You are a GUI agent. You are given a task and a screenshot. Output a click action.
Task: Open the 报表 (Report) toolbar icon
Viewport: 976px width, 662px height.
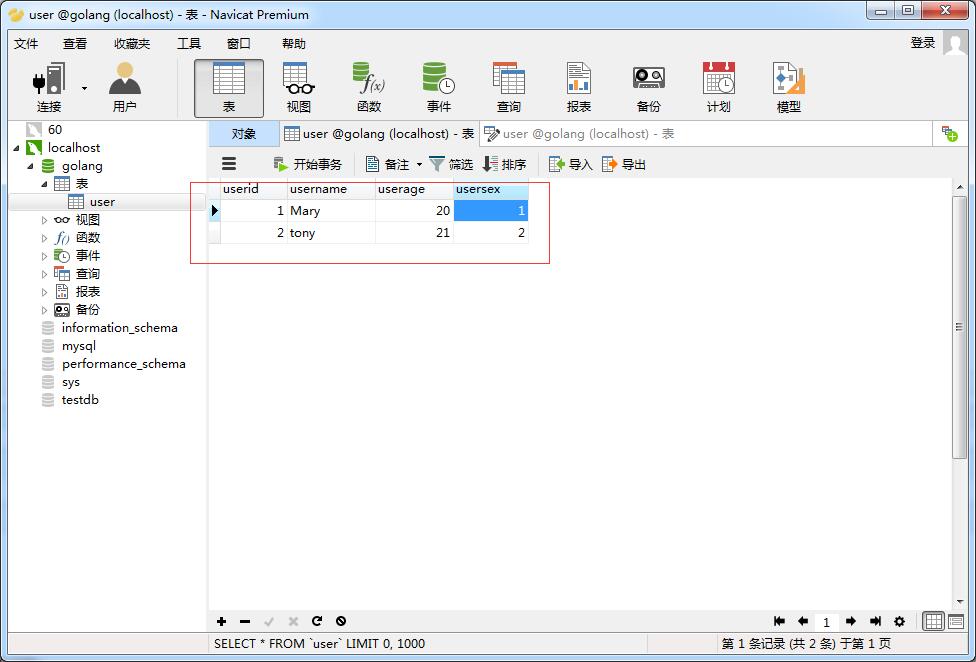click(x=578, y=87)
